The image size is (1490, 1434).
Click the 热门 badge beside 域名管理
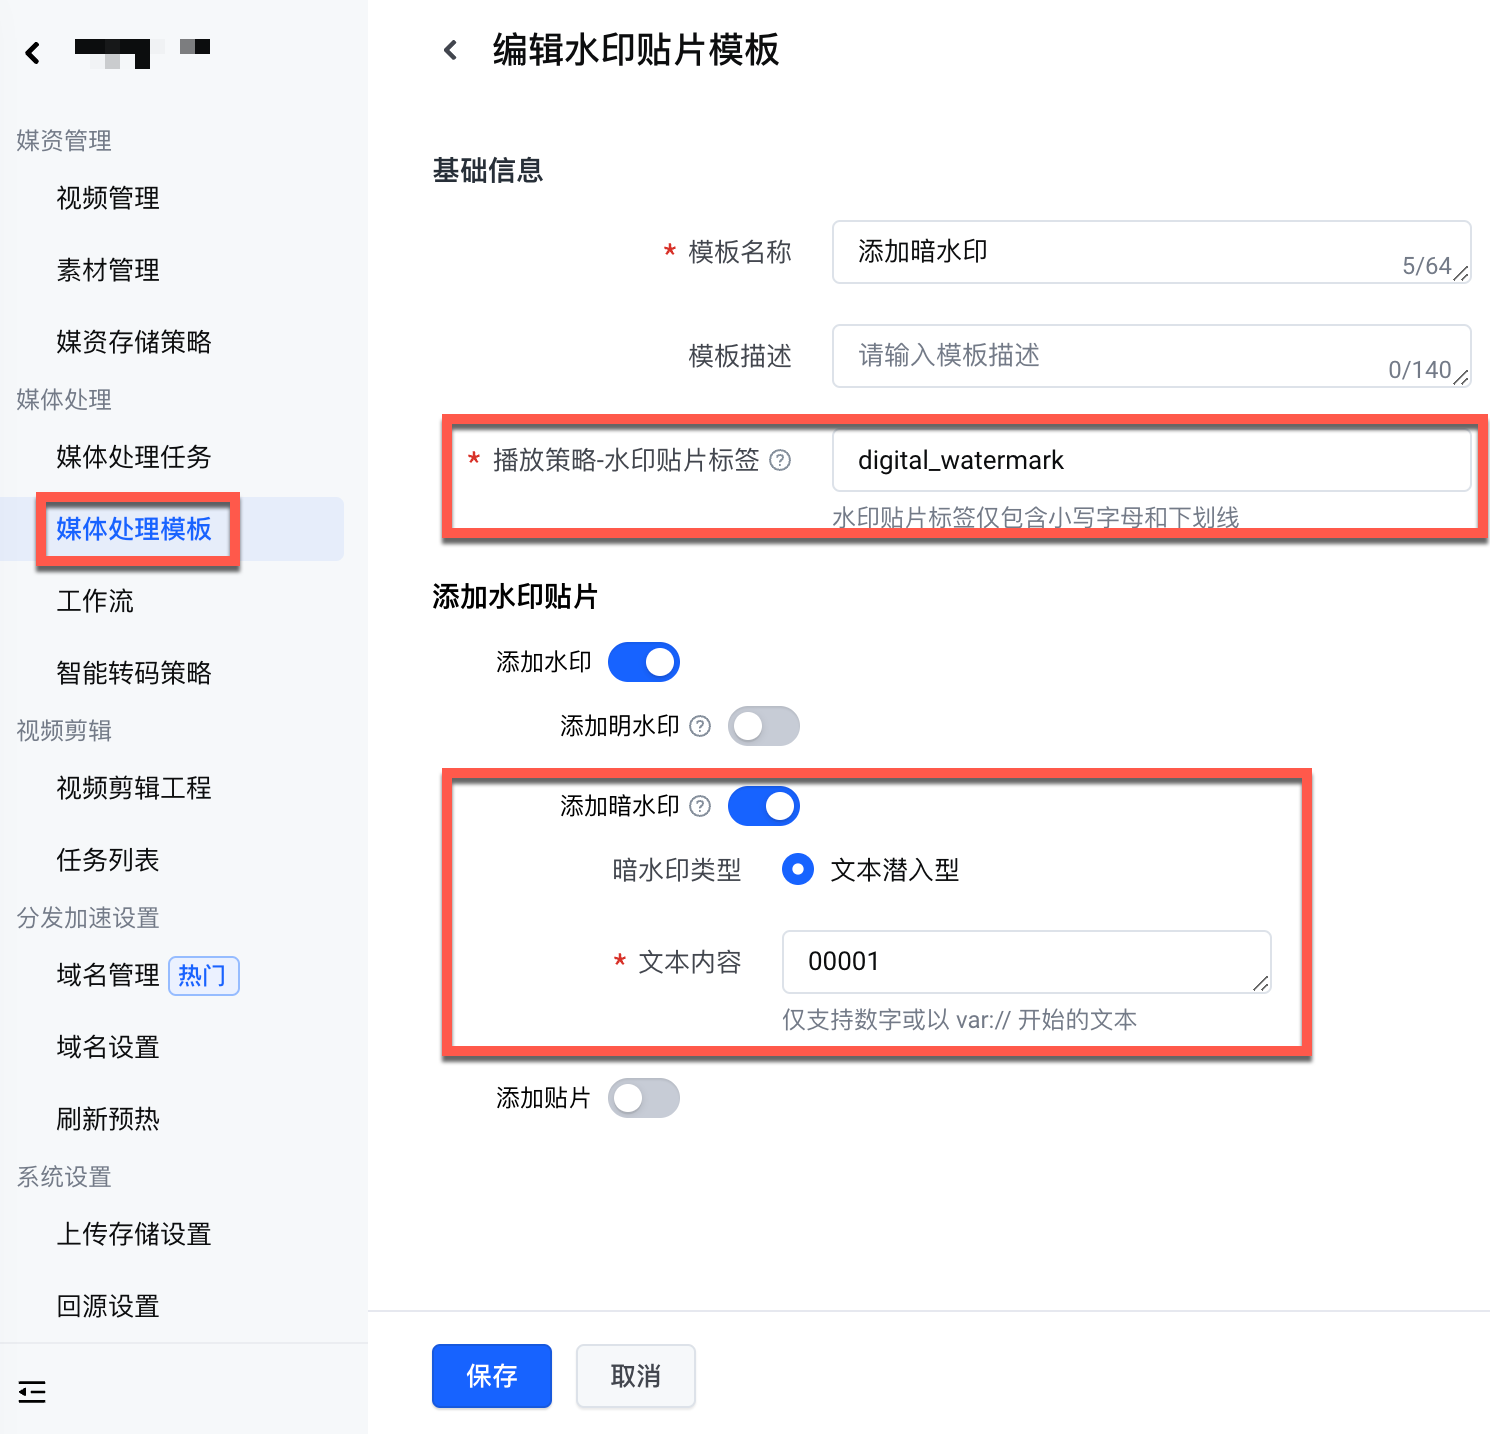[204, 975]
